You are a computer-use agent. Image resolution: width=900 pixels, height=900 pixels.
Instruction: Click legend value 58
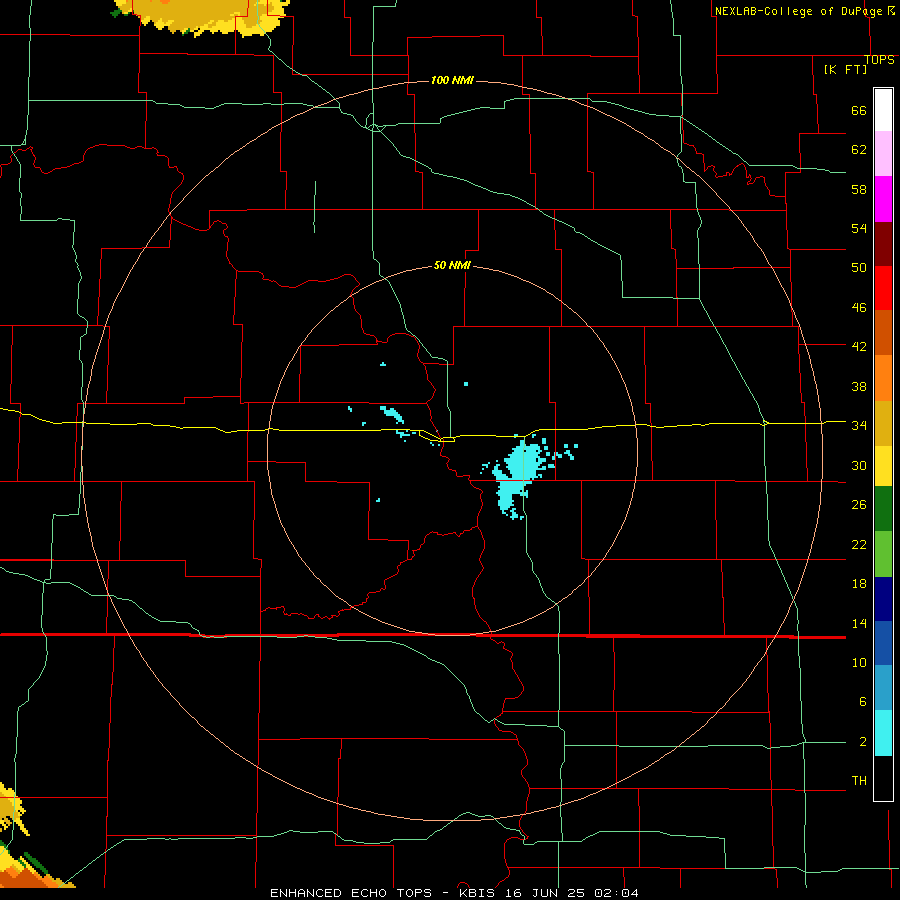859,189
